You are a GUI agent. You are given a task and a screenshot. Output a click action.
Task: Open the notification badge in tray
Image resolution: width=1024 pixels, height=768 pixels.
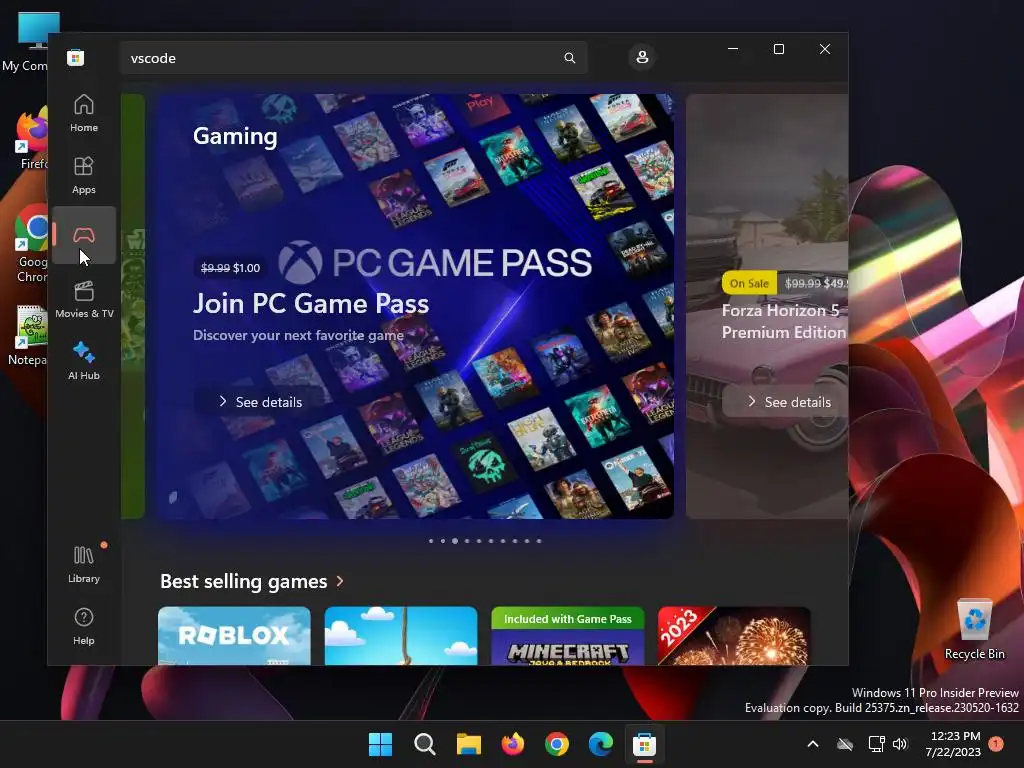(996, 744)
